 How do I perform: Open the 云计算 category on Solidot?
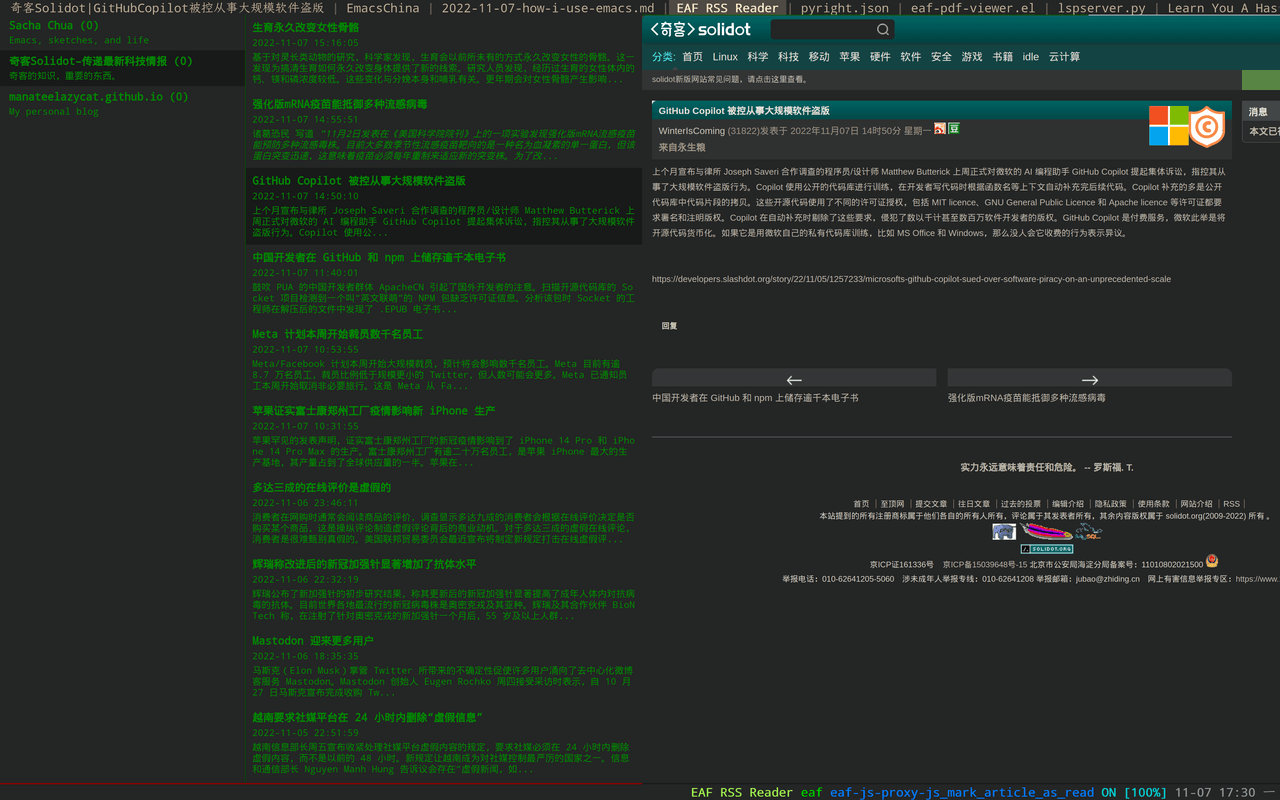click(1064, 57)
